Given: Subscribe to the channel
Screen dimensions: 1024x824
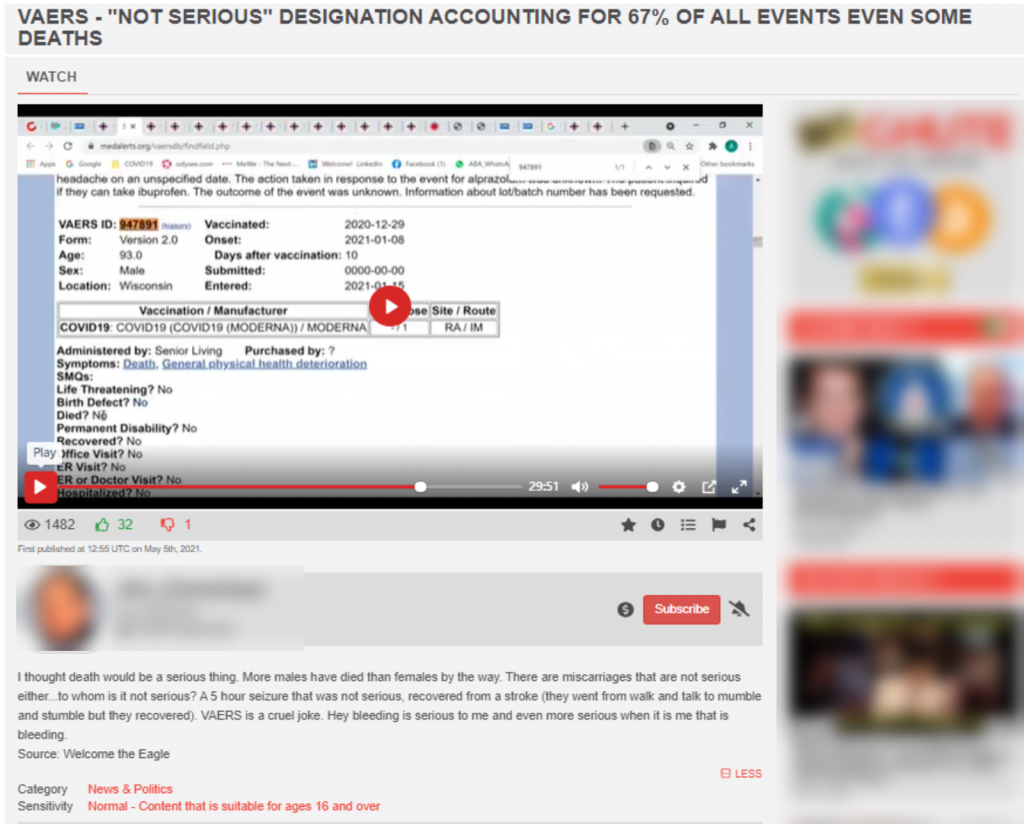Looking at the screenshot, I should point(681,609).
